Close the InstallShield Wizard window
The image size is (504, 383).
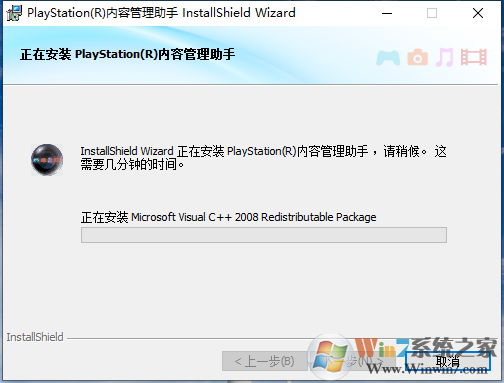point(478,13)
